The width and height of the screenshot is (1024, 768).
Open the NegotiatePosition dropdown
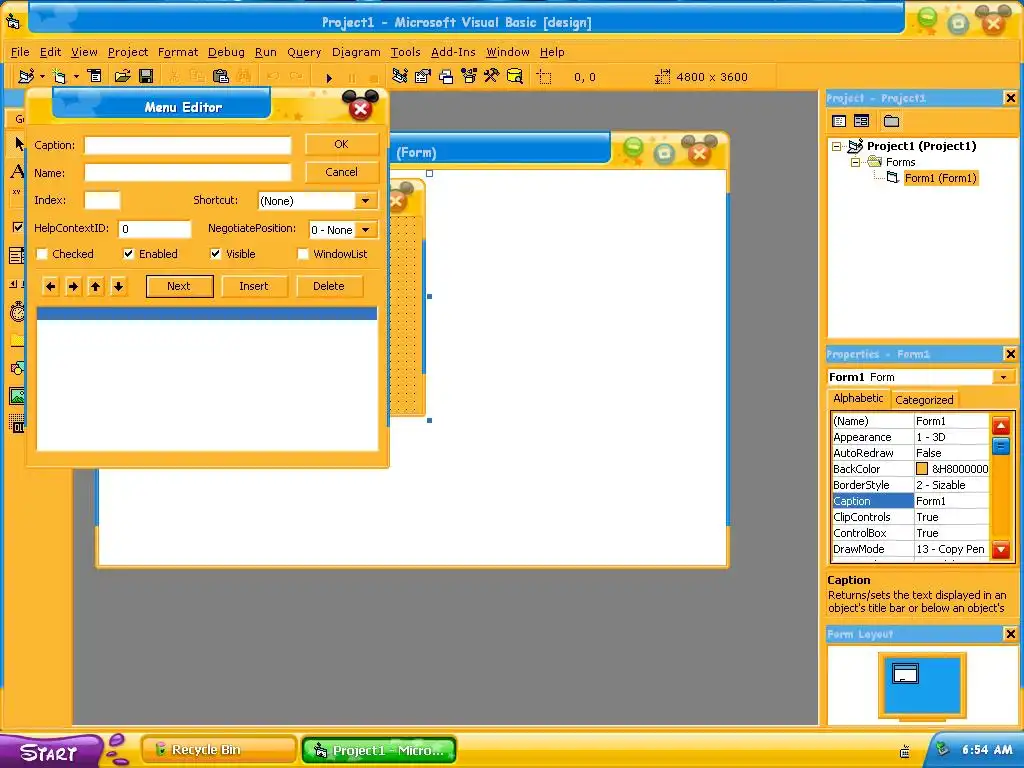pos(366,230)
